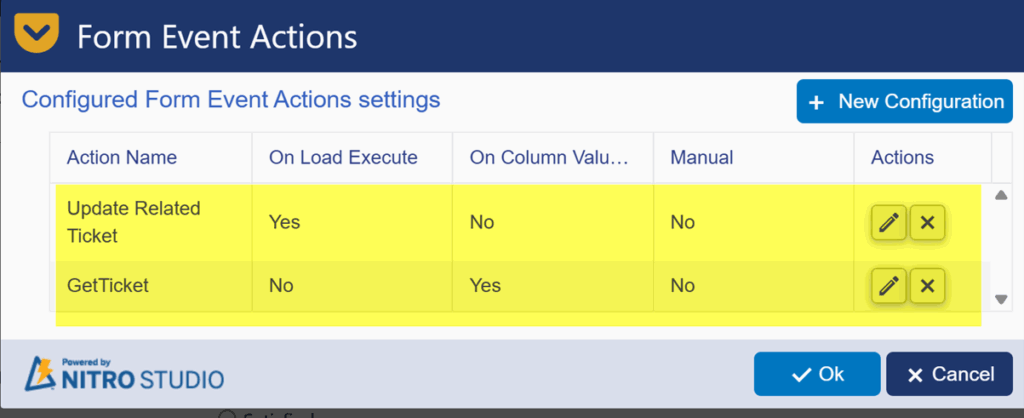Sort by the Action Name column header
1024x418 pixels.
point(122,157)
